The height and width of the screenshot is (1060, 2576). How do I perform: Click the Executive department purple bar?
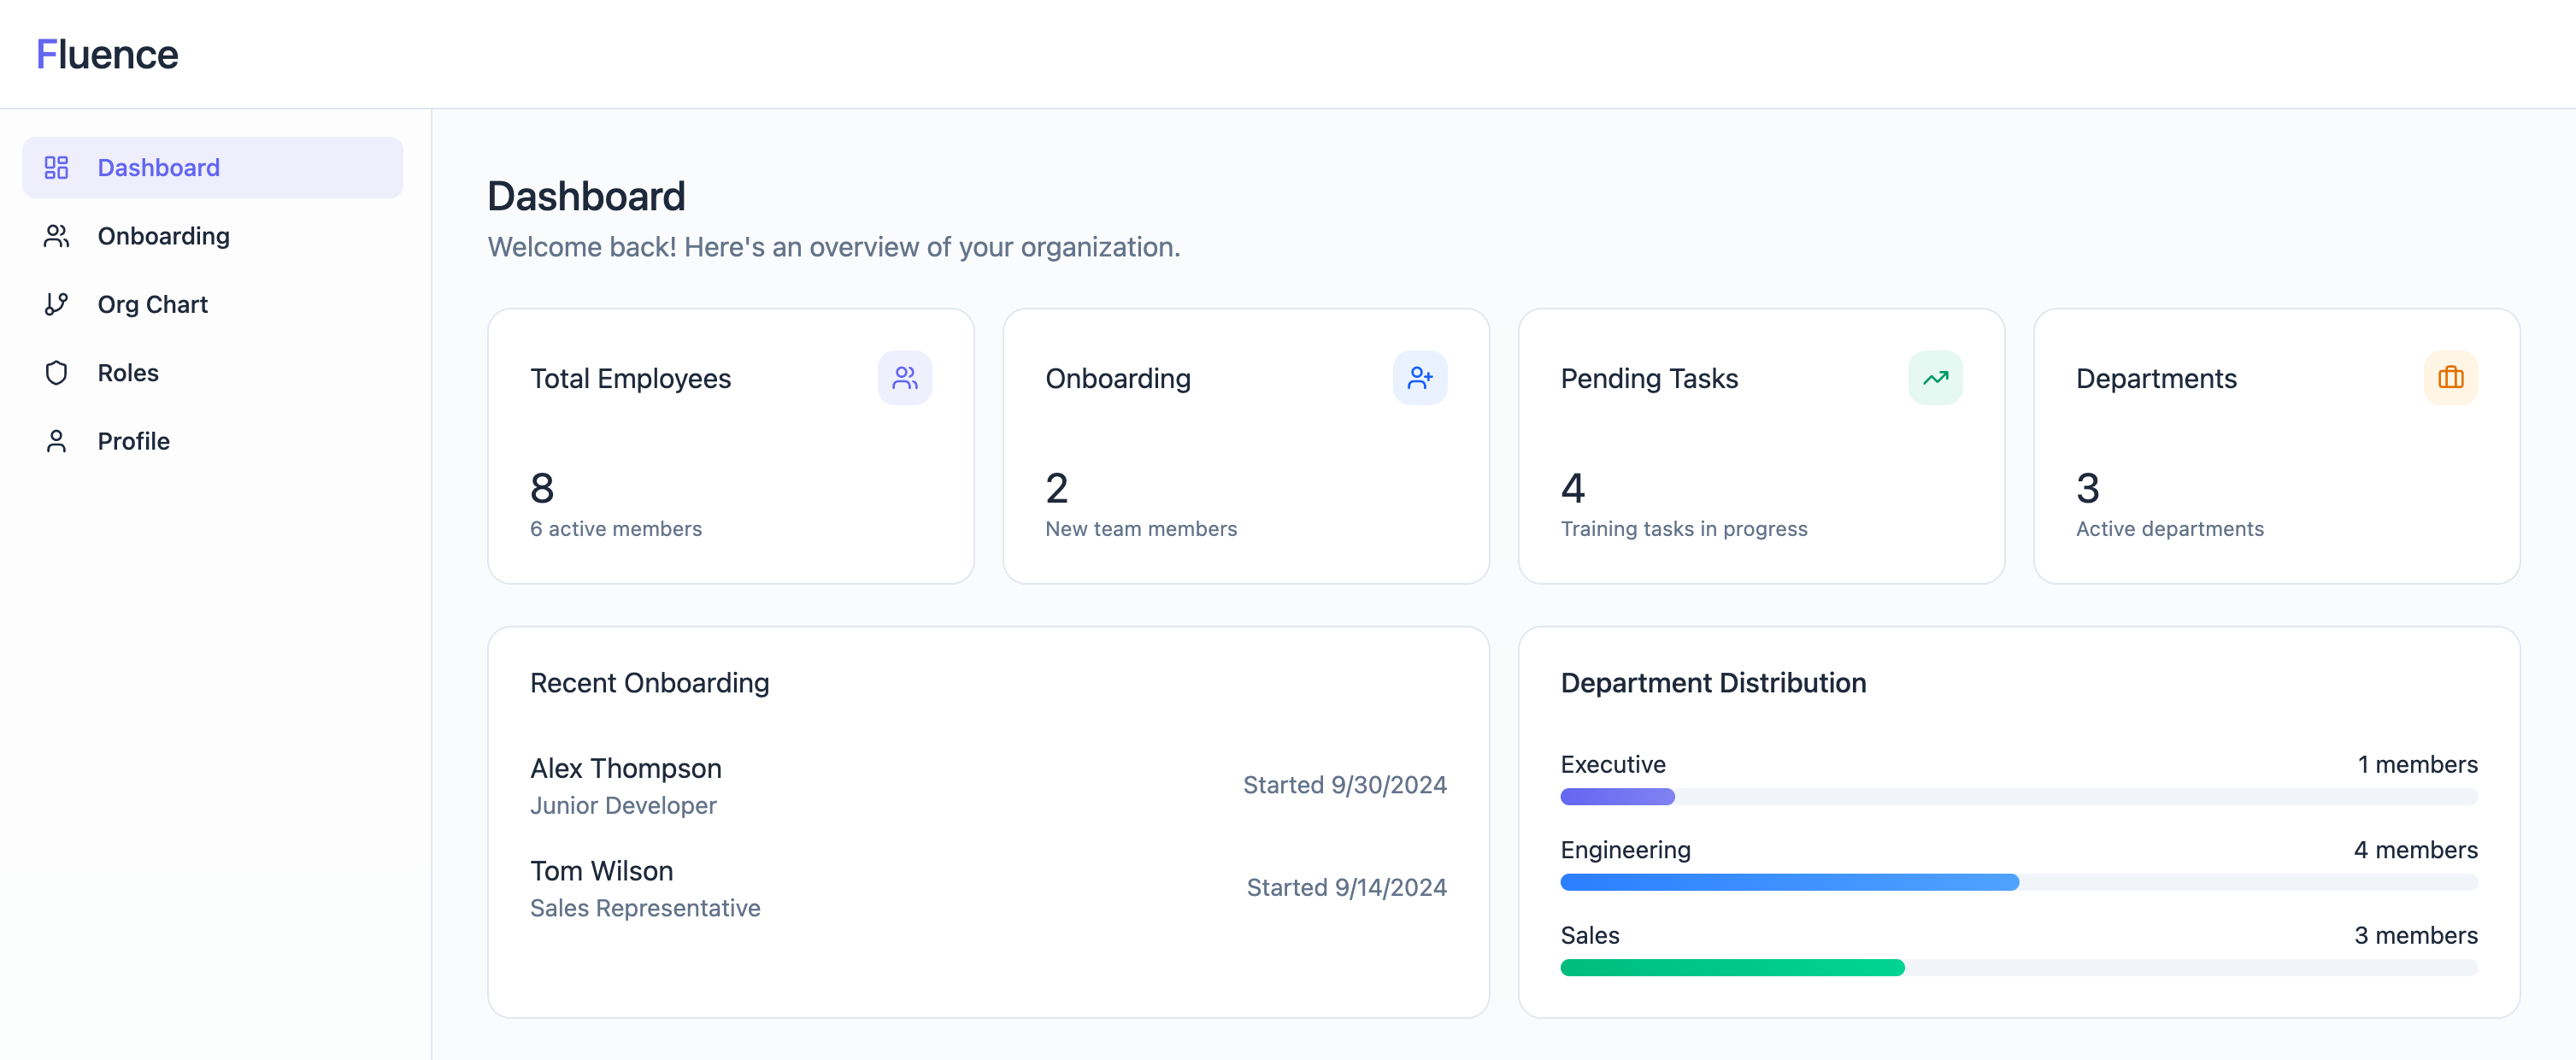click(x=1617, y=797)
